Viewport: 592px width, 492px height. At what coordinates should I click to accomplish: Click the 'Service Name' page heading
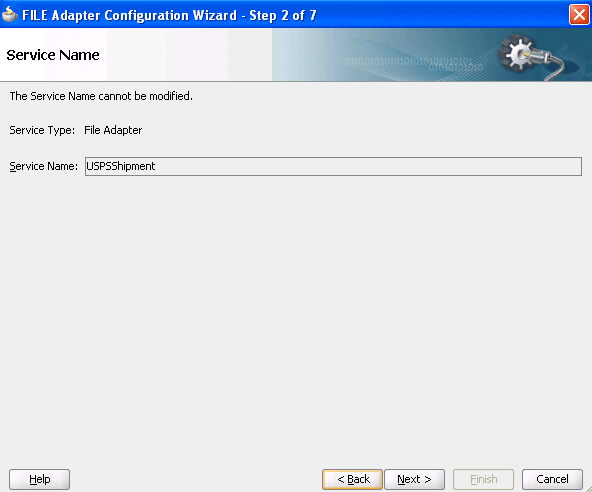click(53, 55)
